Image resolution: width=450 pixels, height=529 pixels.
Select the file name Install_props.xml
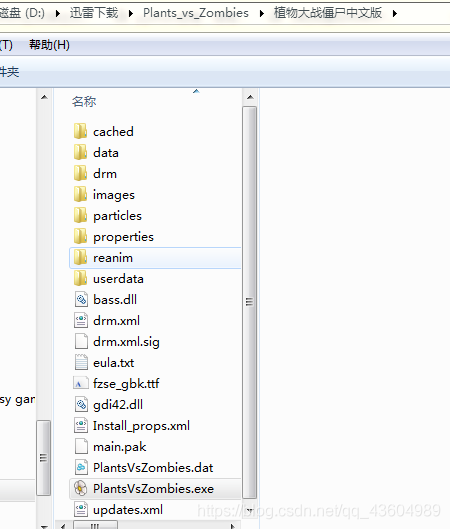(x=141, y=426)
